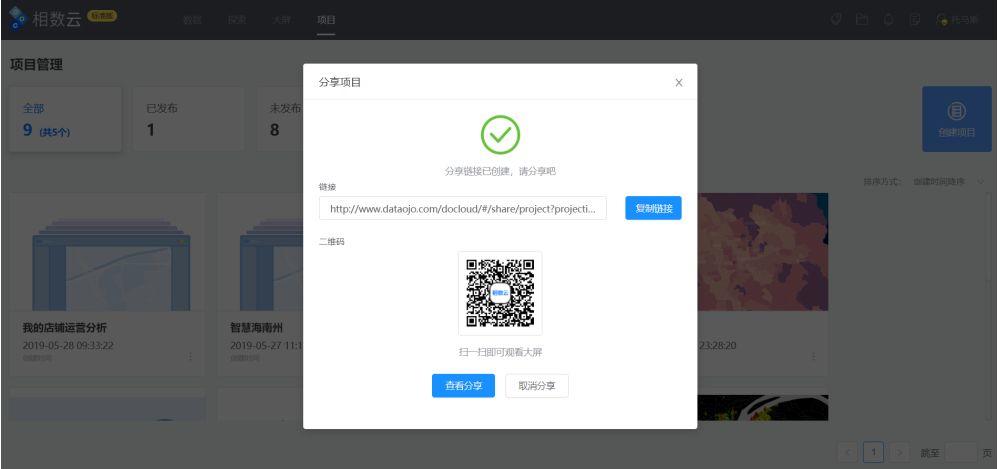Select page 1 in pagination
Image resolution: width=998 pixels, height=469 pixels.
(x=873, y=452)
